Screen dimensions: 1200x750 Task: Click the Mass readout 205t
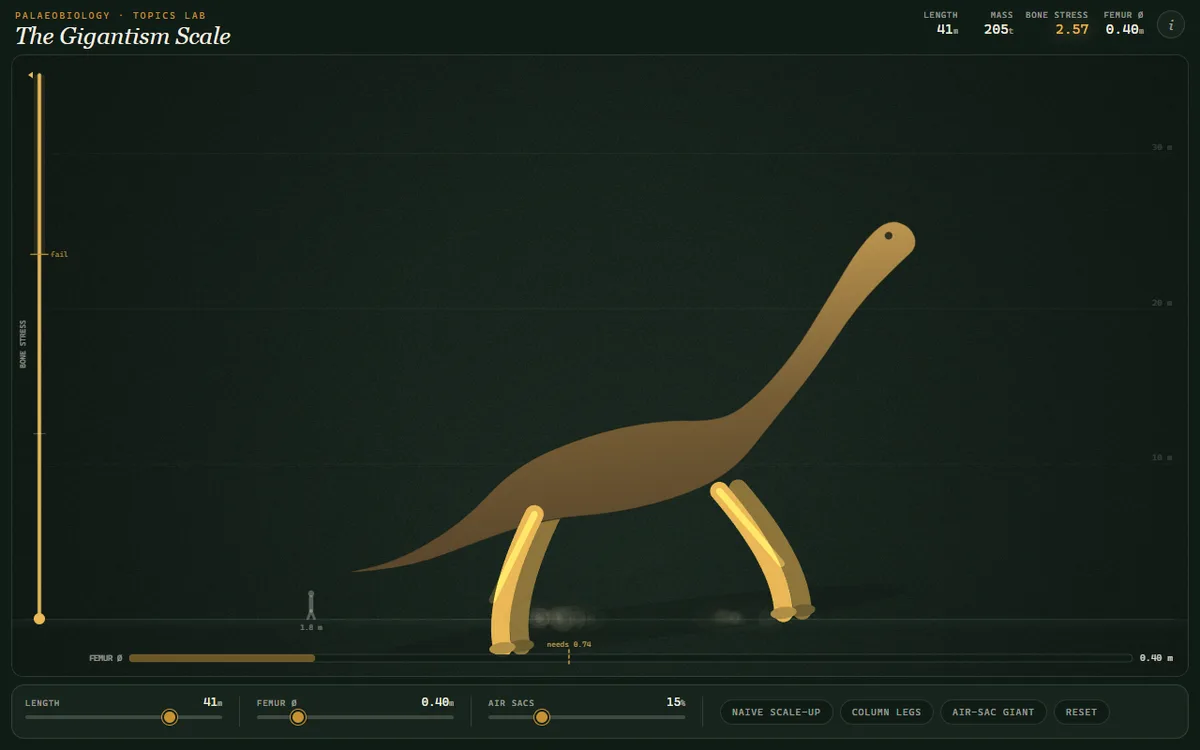click(x=998, y=29)
